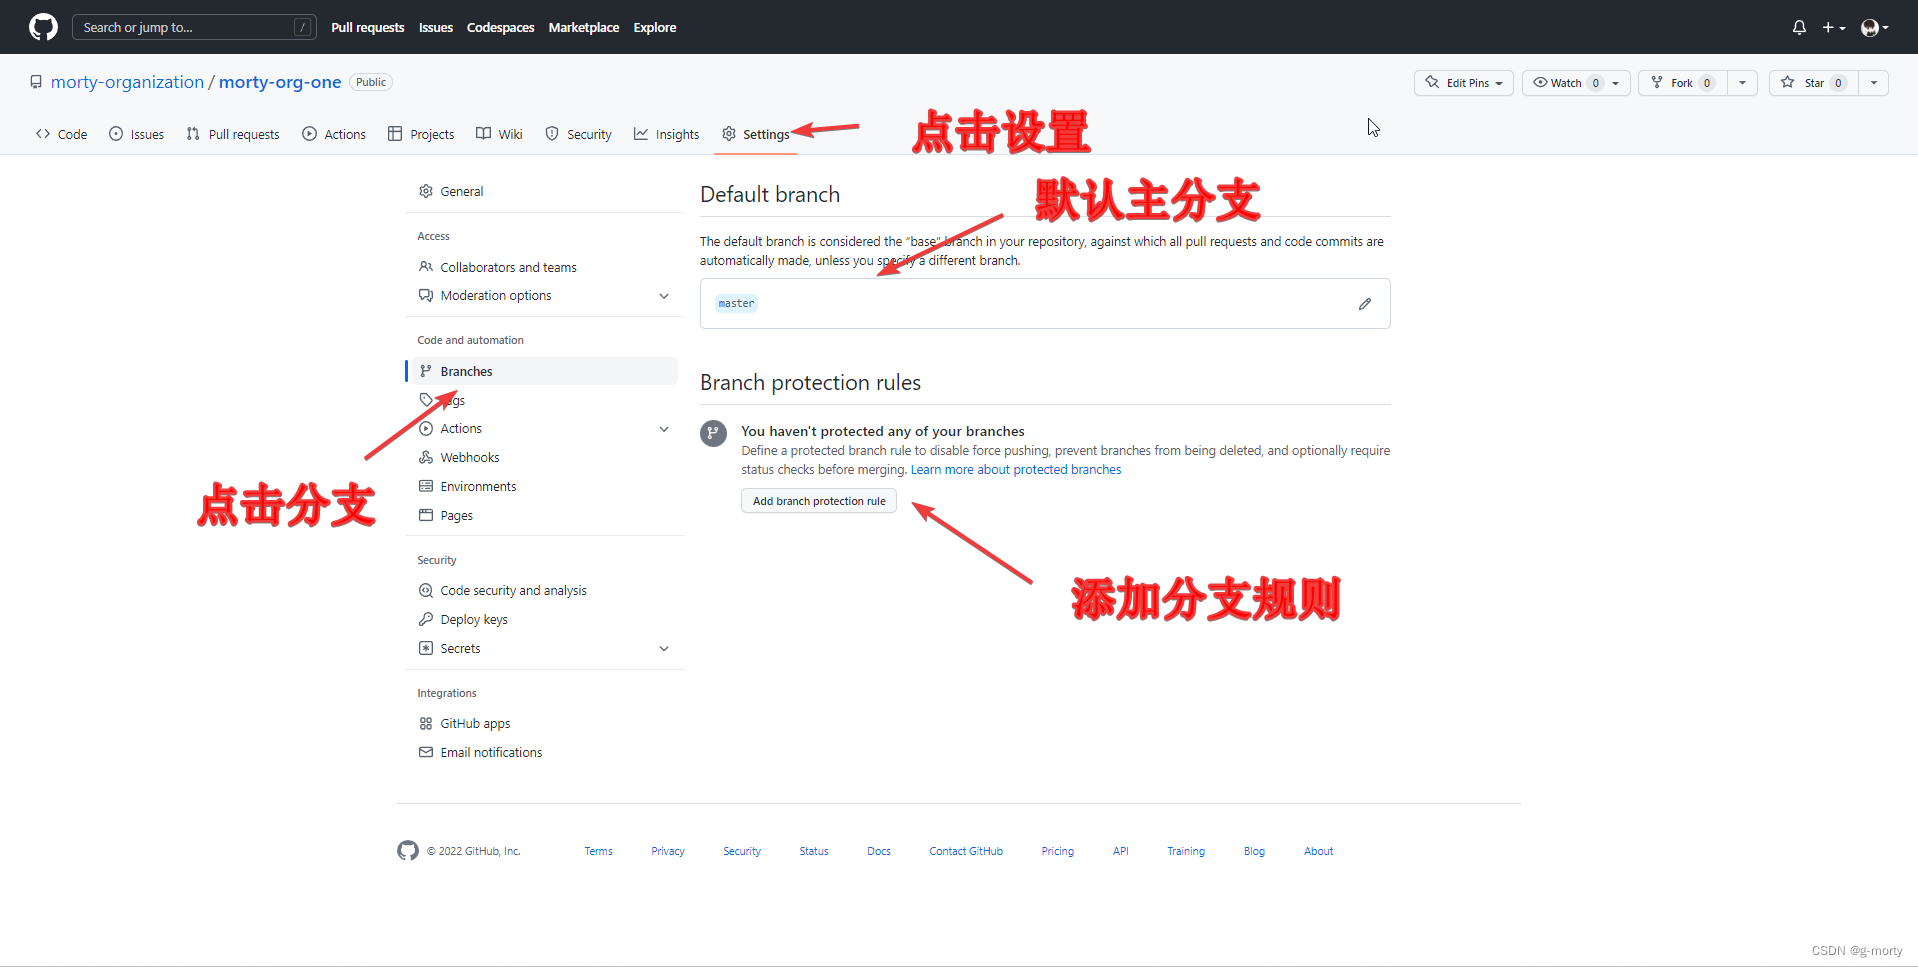Open the Status footer link
Screen dimensions: 1918x967
[x=814, y=851]
